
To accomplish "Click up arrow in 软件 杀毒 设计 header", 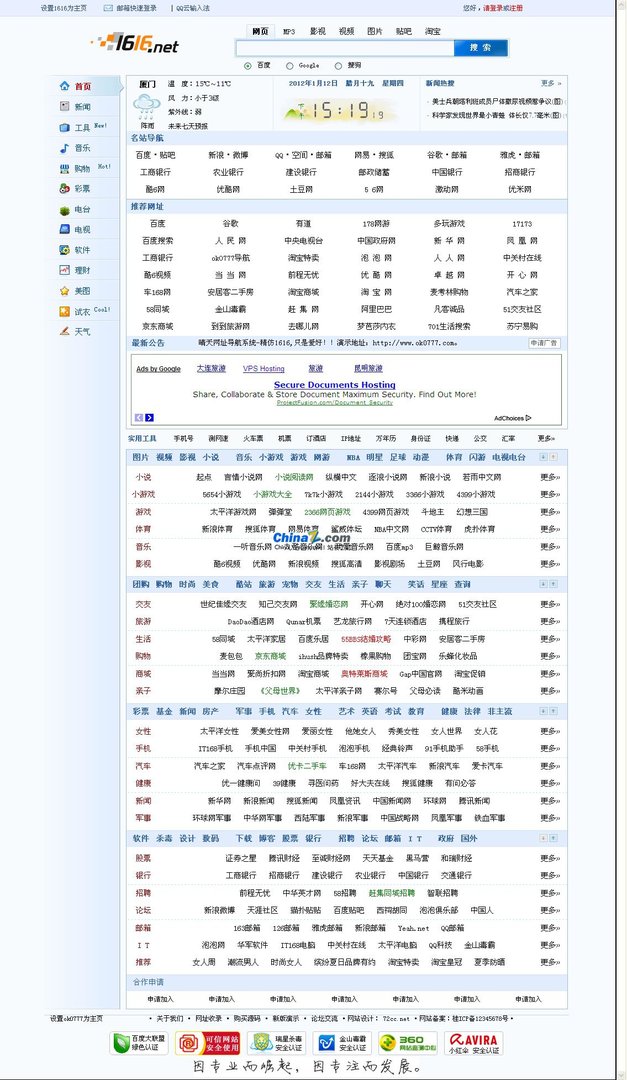I will click(x=553, y=838).
